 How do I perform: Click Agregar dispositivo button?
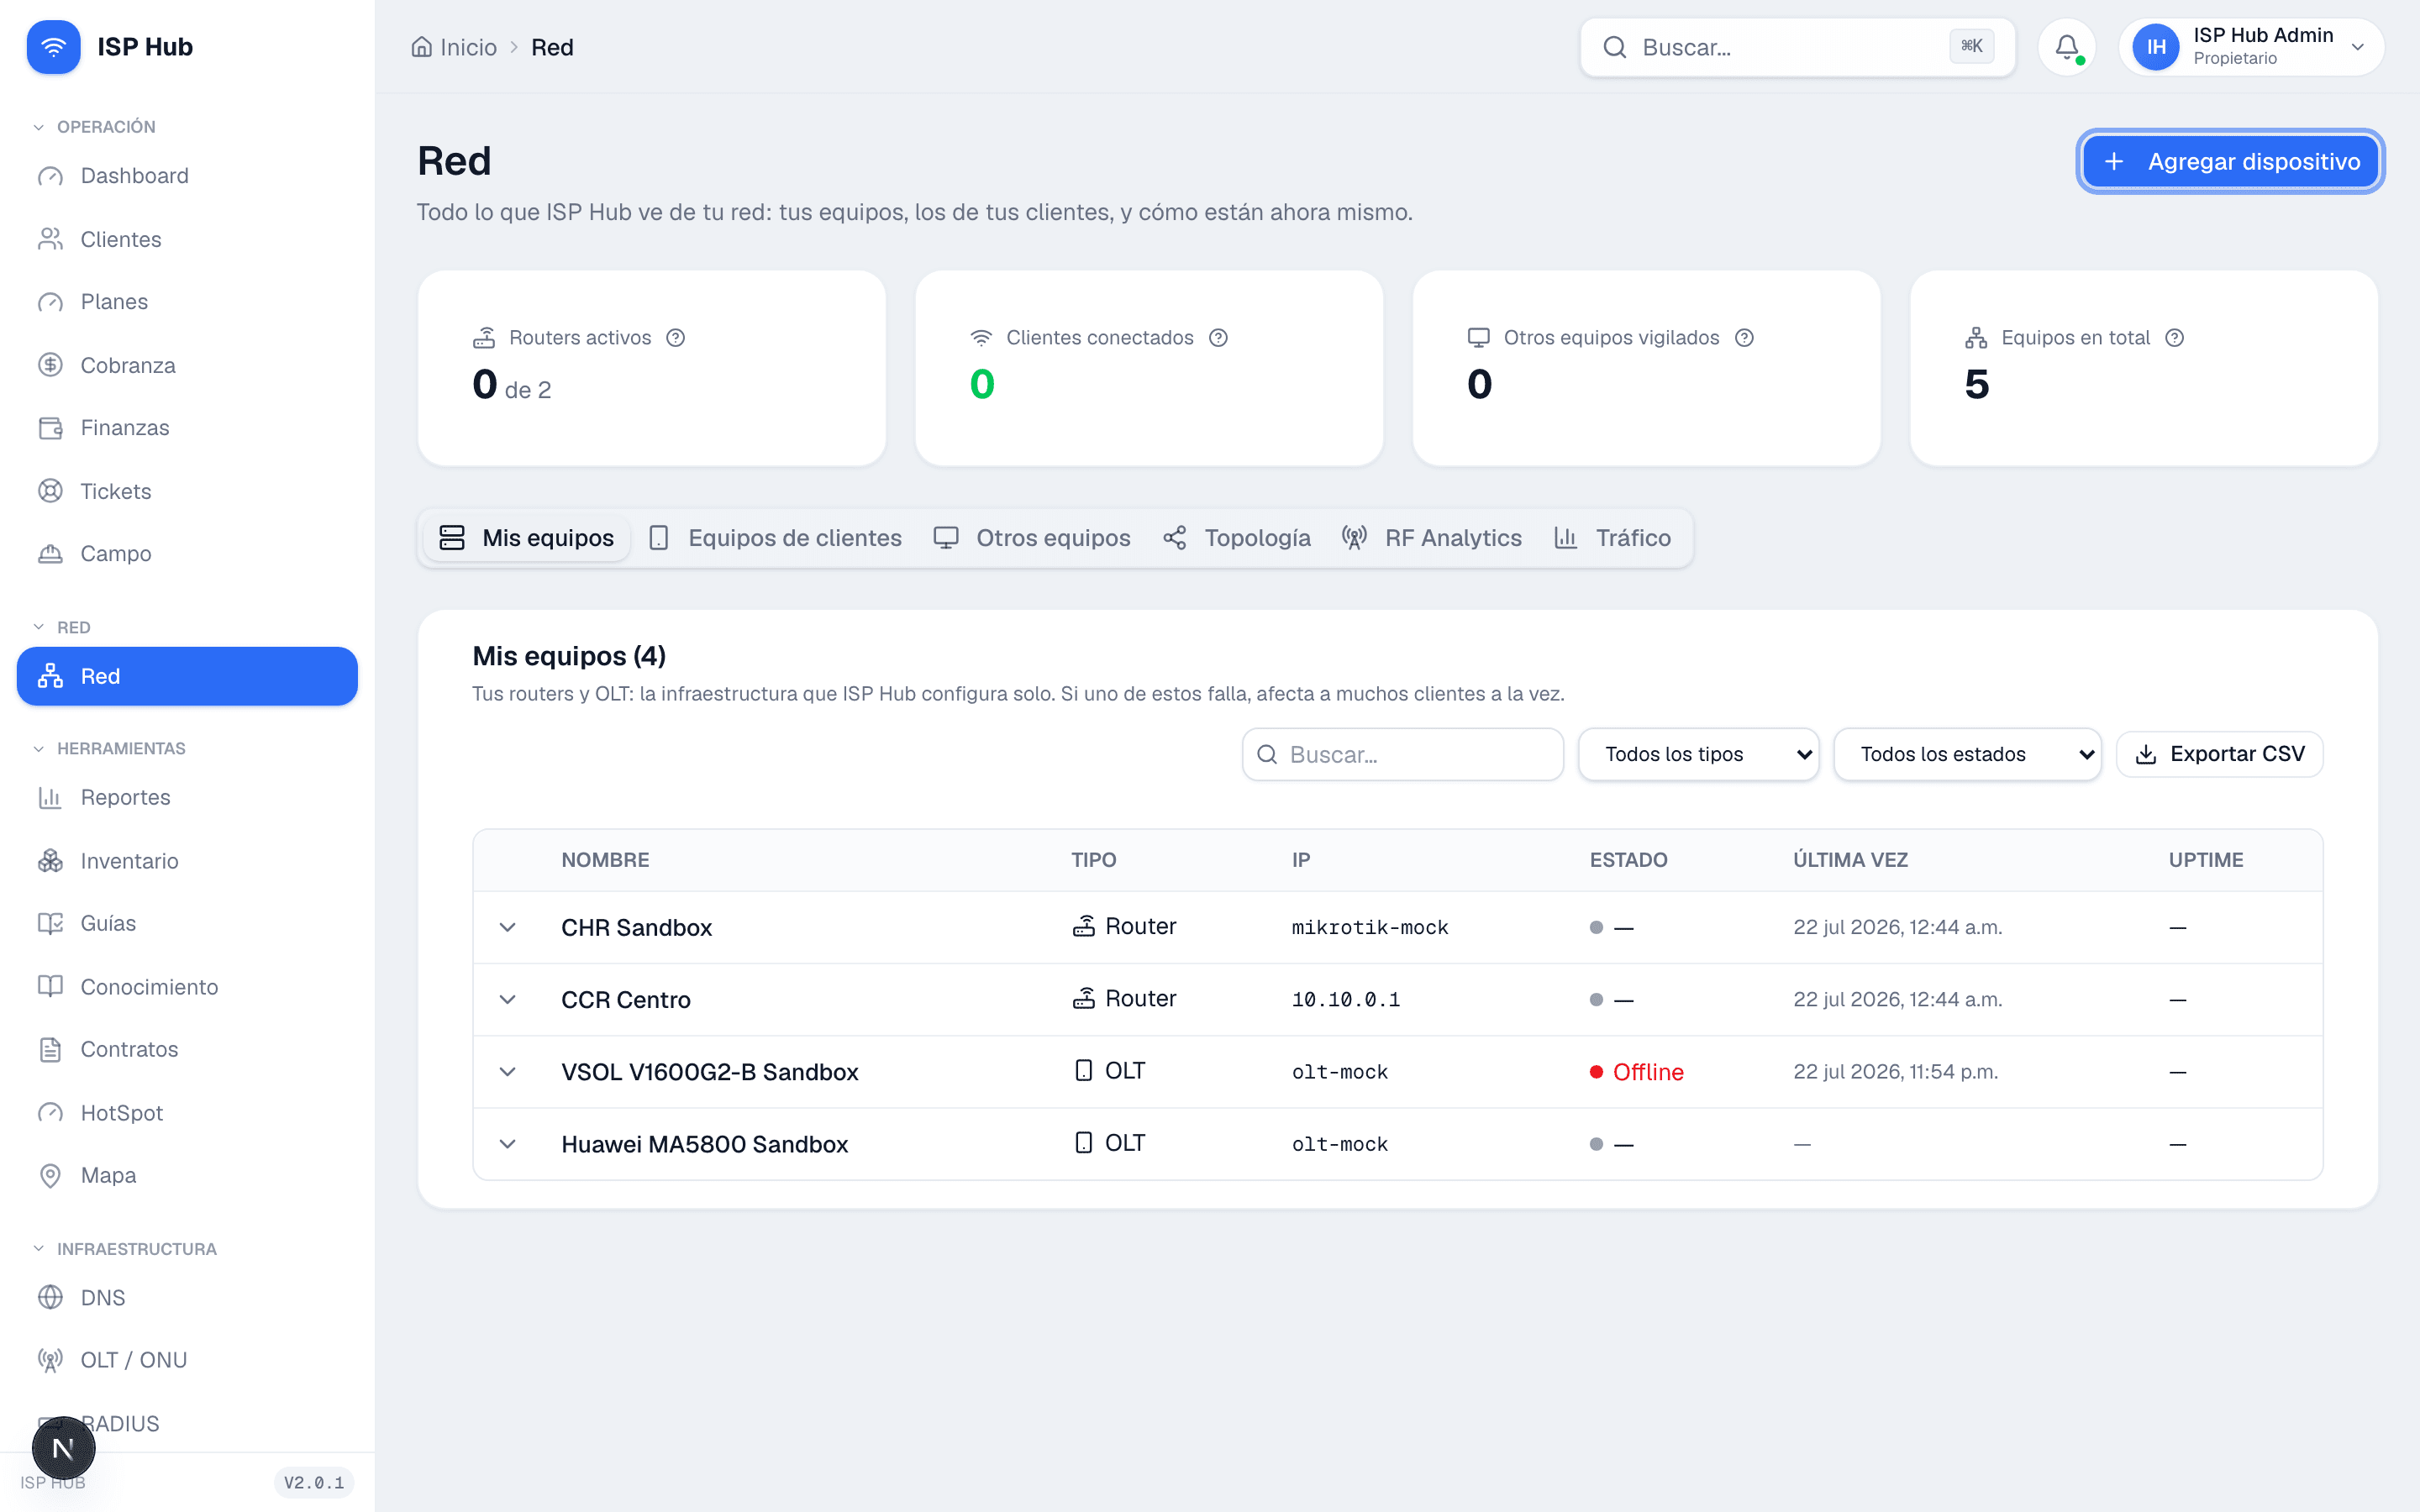(x=2231, y=162)
